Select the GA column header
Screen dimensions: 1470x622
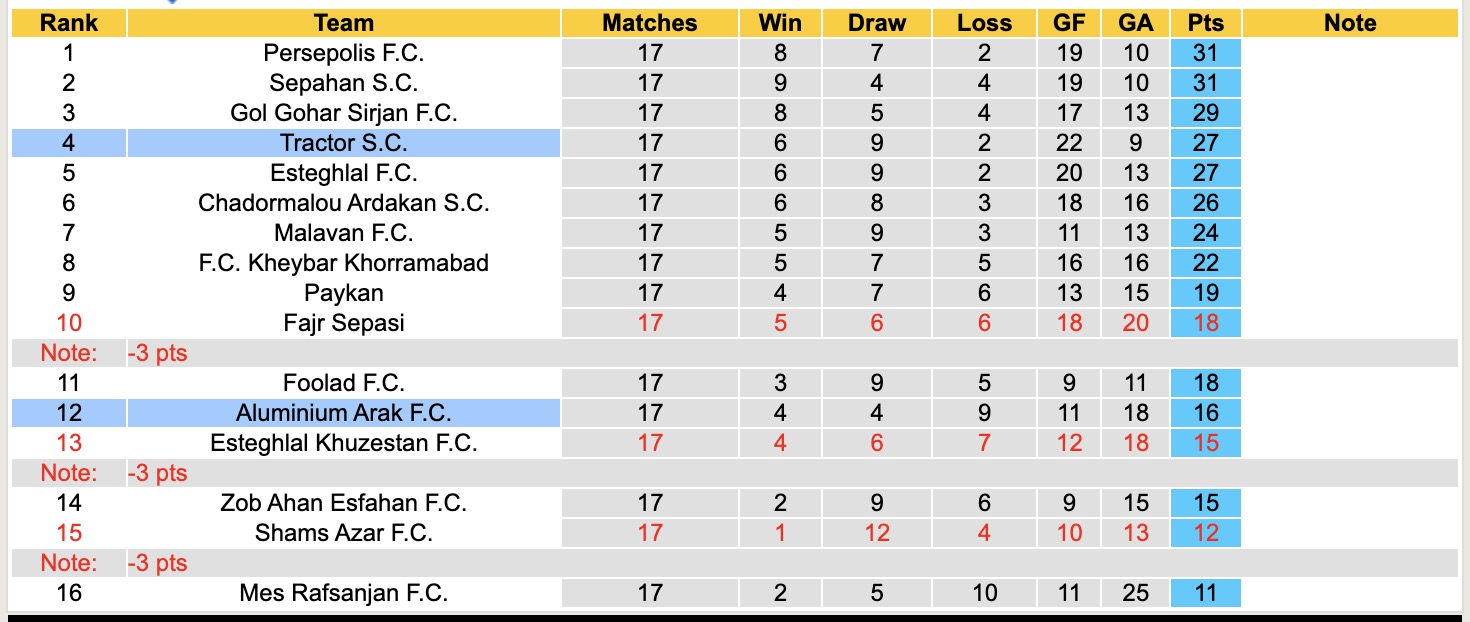(x=1135, y=23)
